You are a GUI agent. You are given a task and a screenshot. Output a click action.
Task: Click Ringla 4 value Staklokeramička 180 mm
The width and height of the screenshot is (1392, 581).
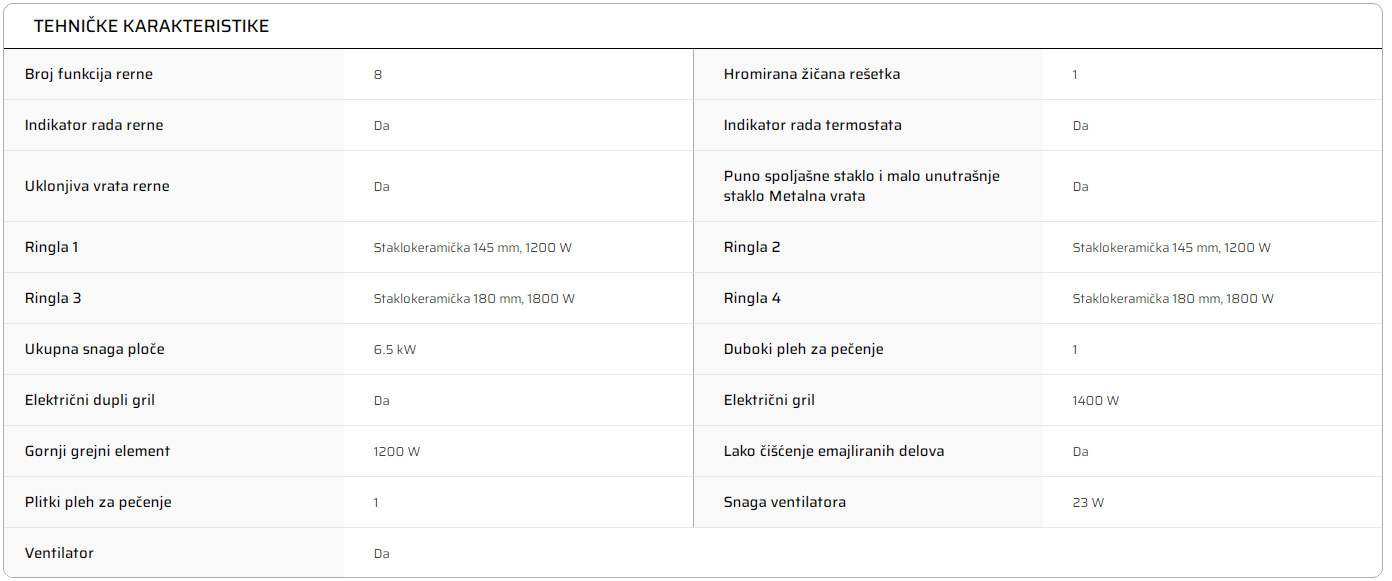click(x=1173, y=298)
